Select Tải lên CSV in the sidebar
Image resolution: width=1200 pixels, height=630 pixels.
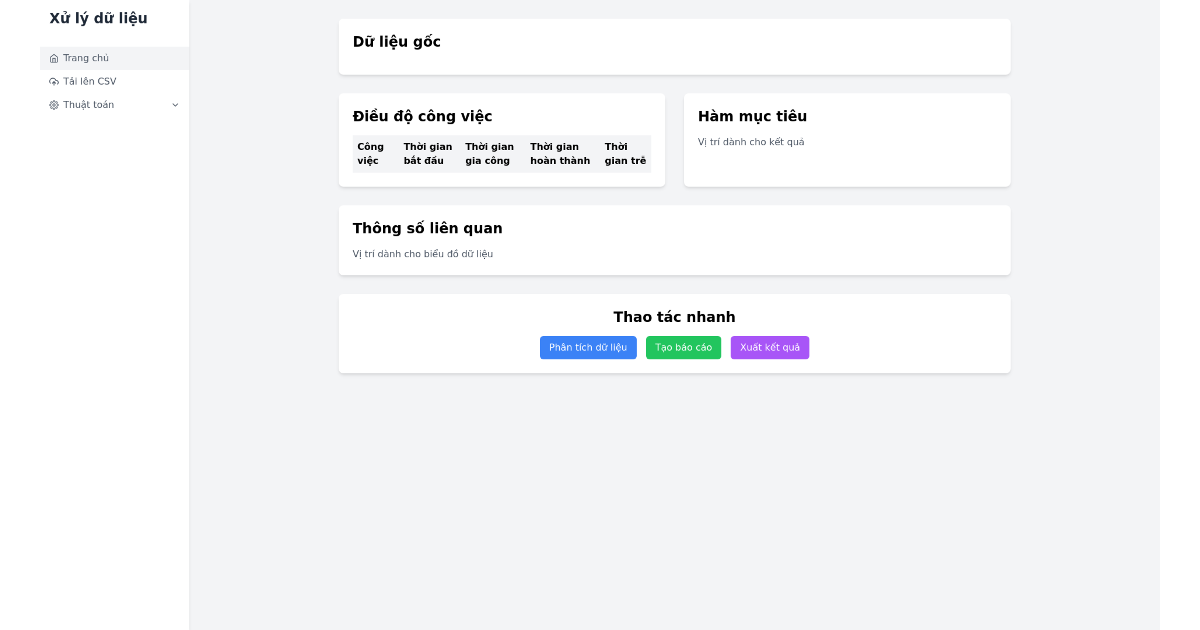click(90, 81)
